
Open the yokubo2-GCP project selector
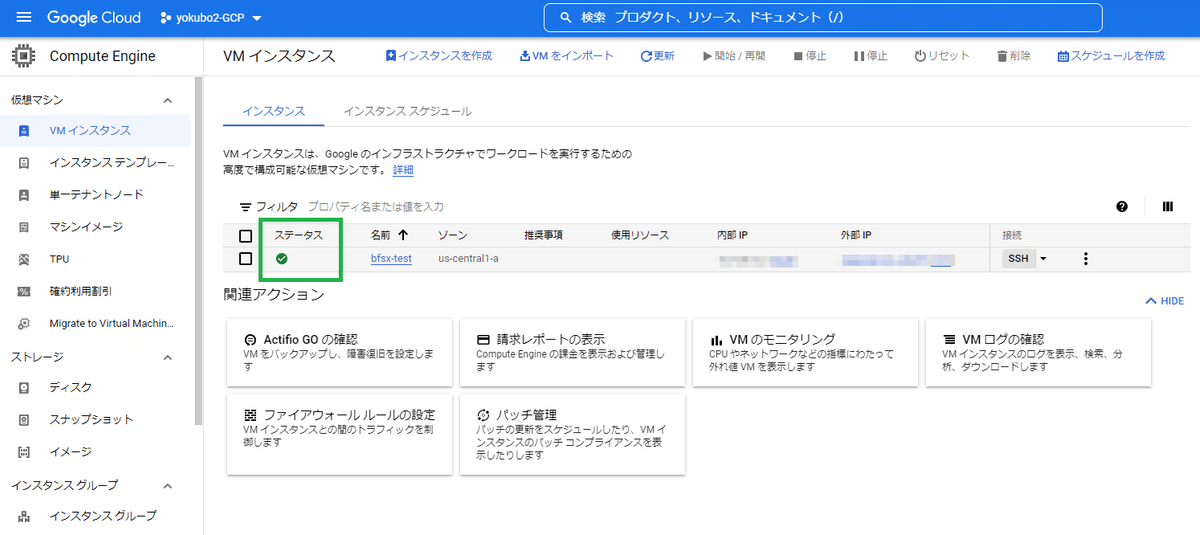pos(210,18)
